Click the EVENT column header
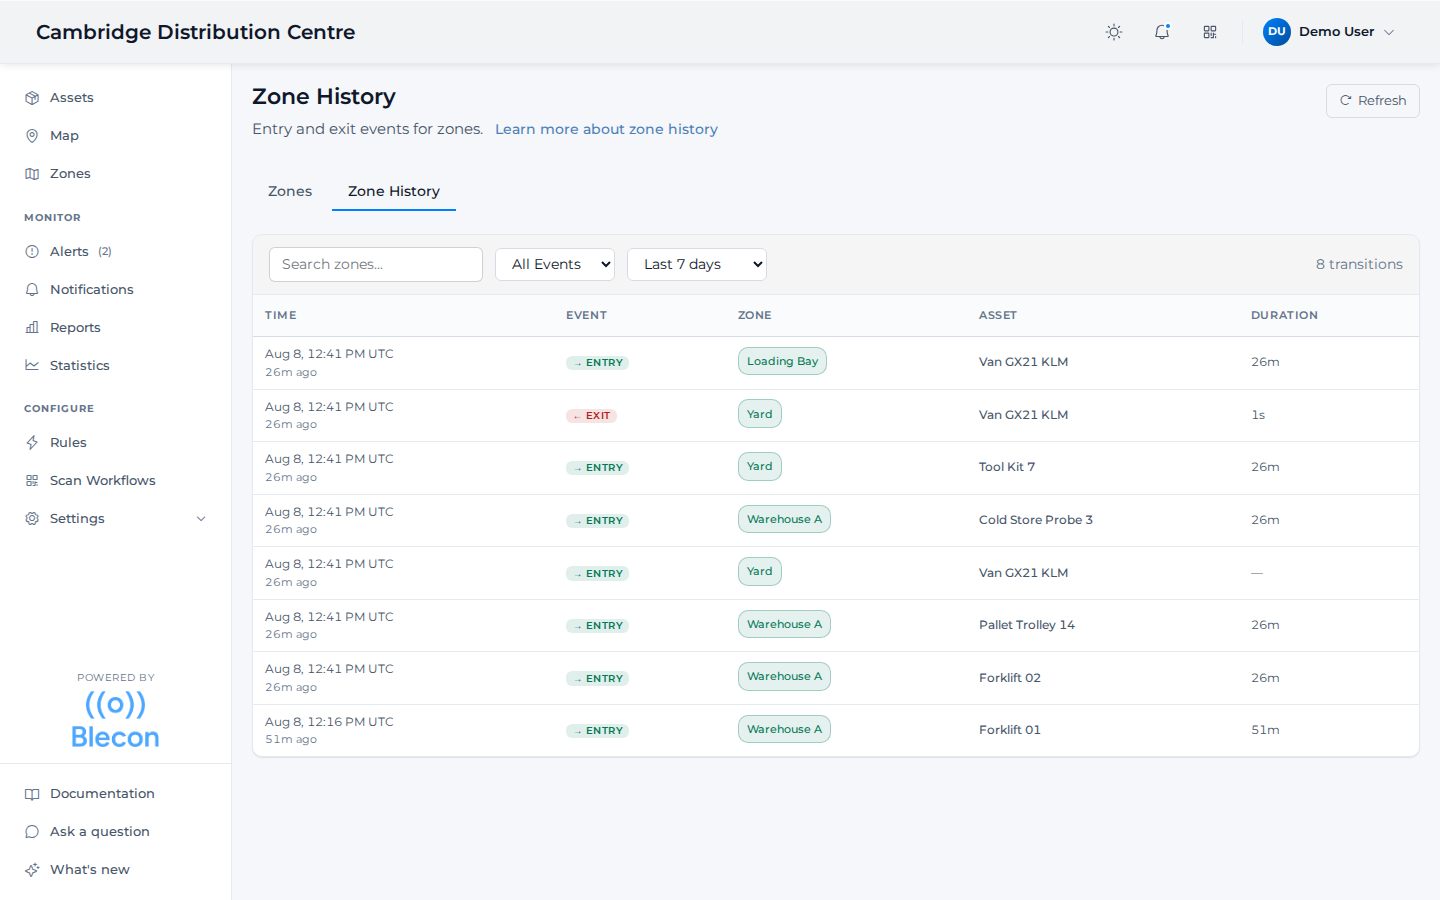This screenshot has height=900, width=1440. [586, 315]
